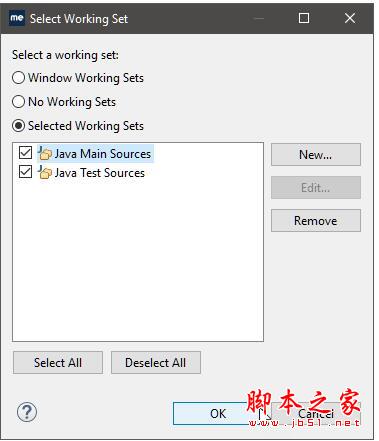Click the Deselect All button
379x441 pixels.
click(156, 362)
